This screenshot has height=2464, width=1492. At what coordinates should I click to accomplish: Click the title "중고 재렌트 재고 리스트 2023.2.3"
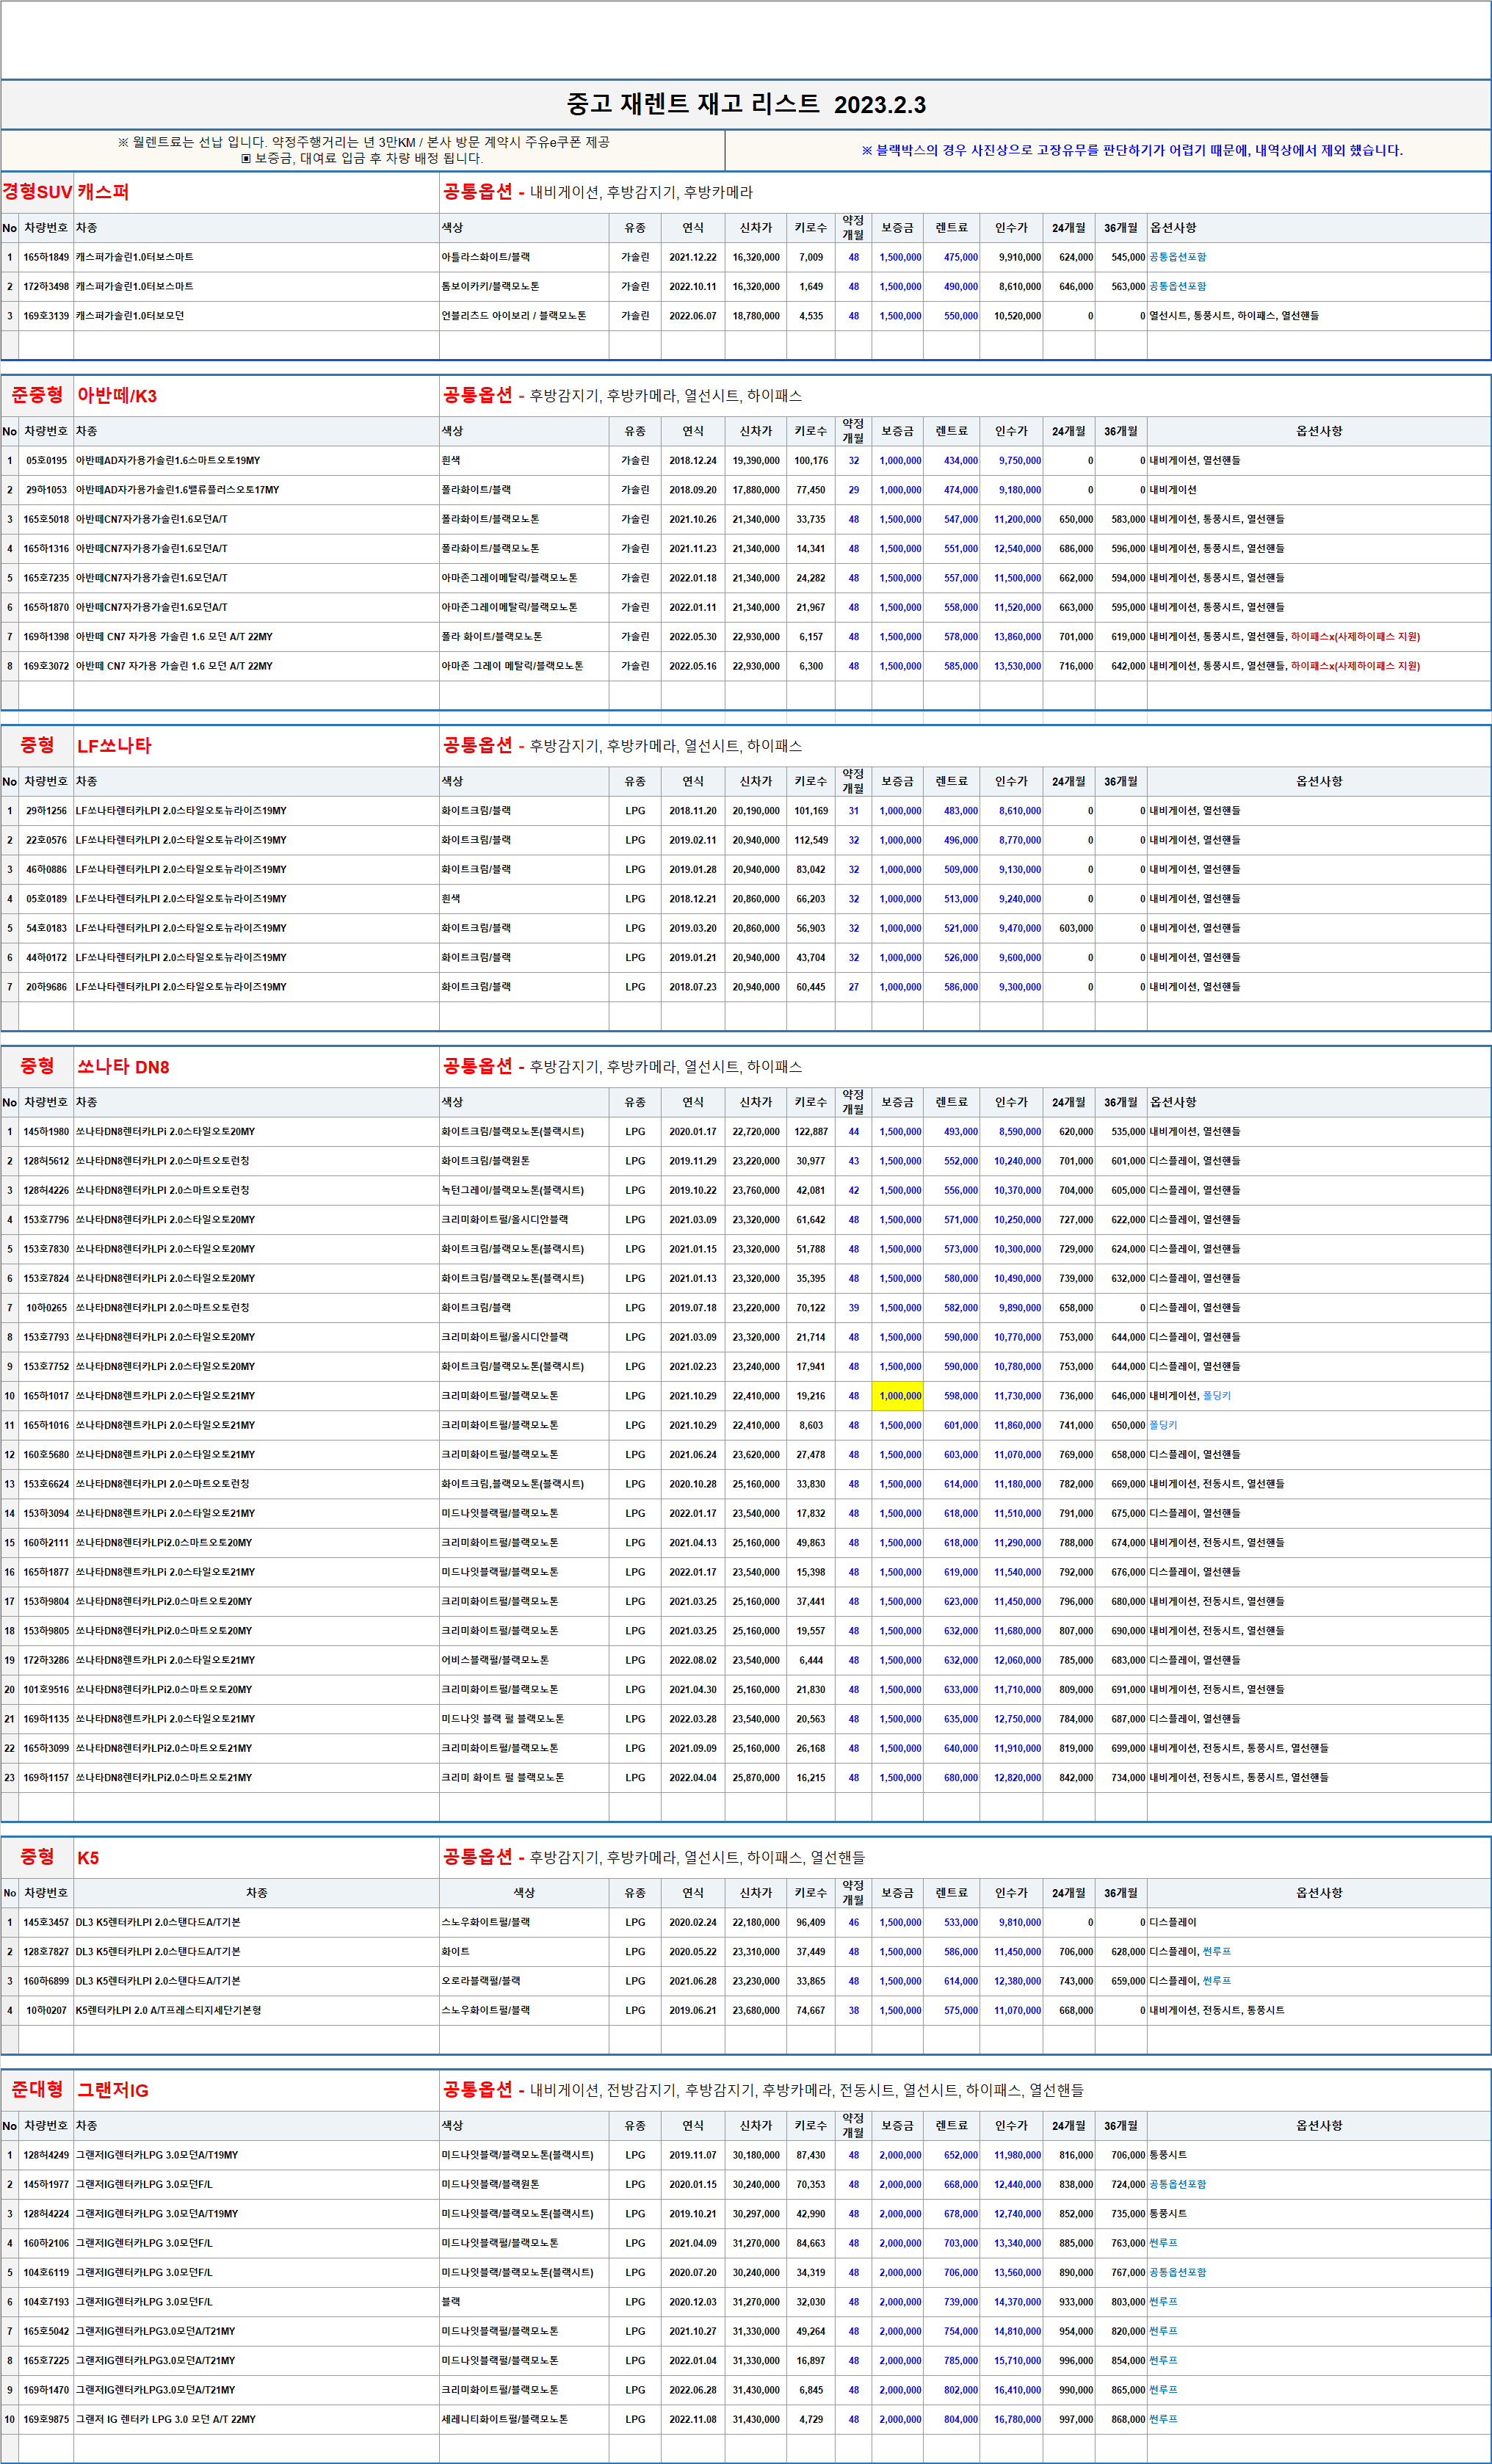pyautogui.click(x=746, y=104)
